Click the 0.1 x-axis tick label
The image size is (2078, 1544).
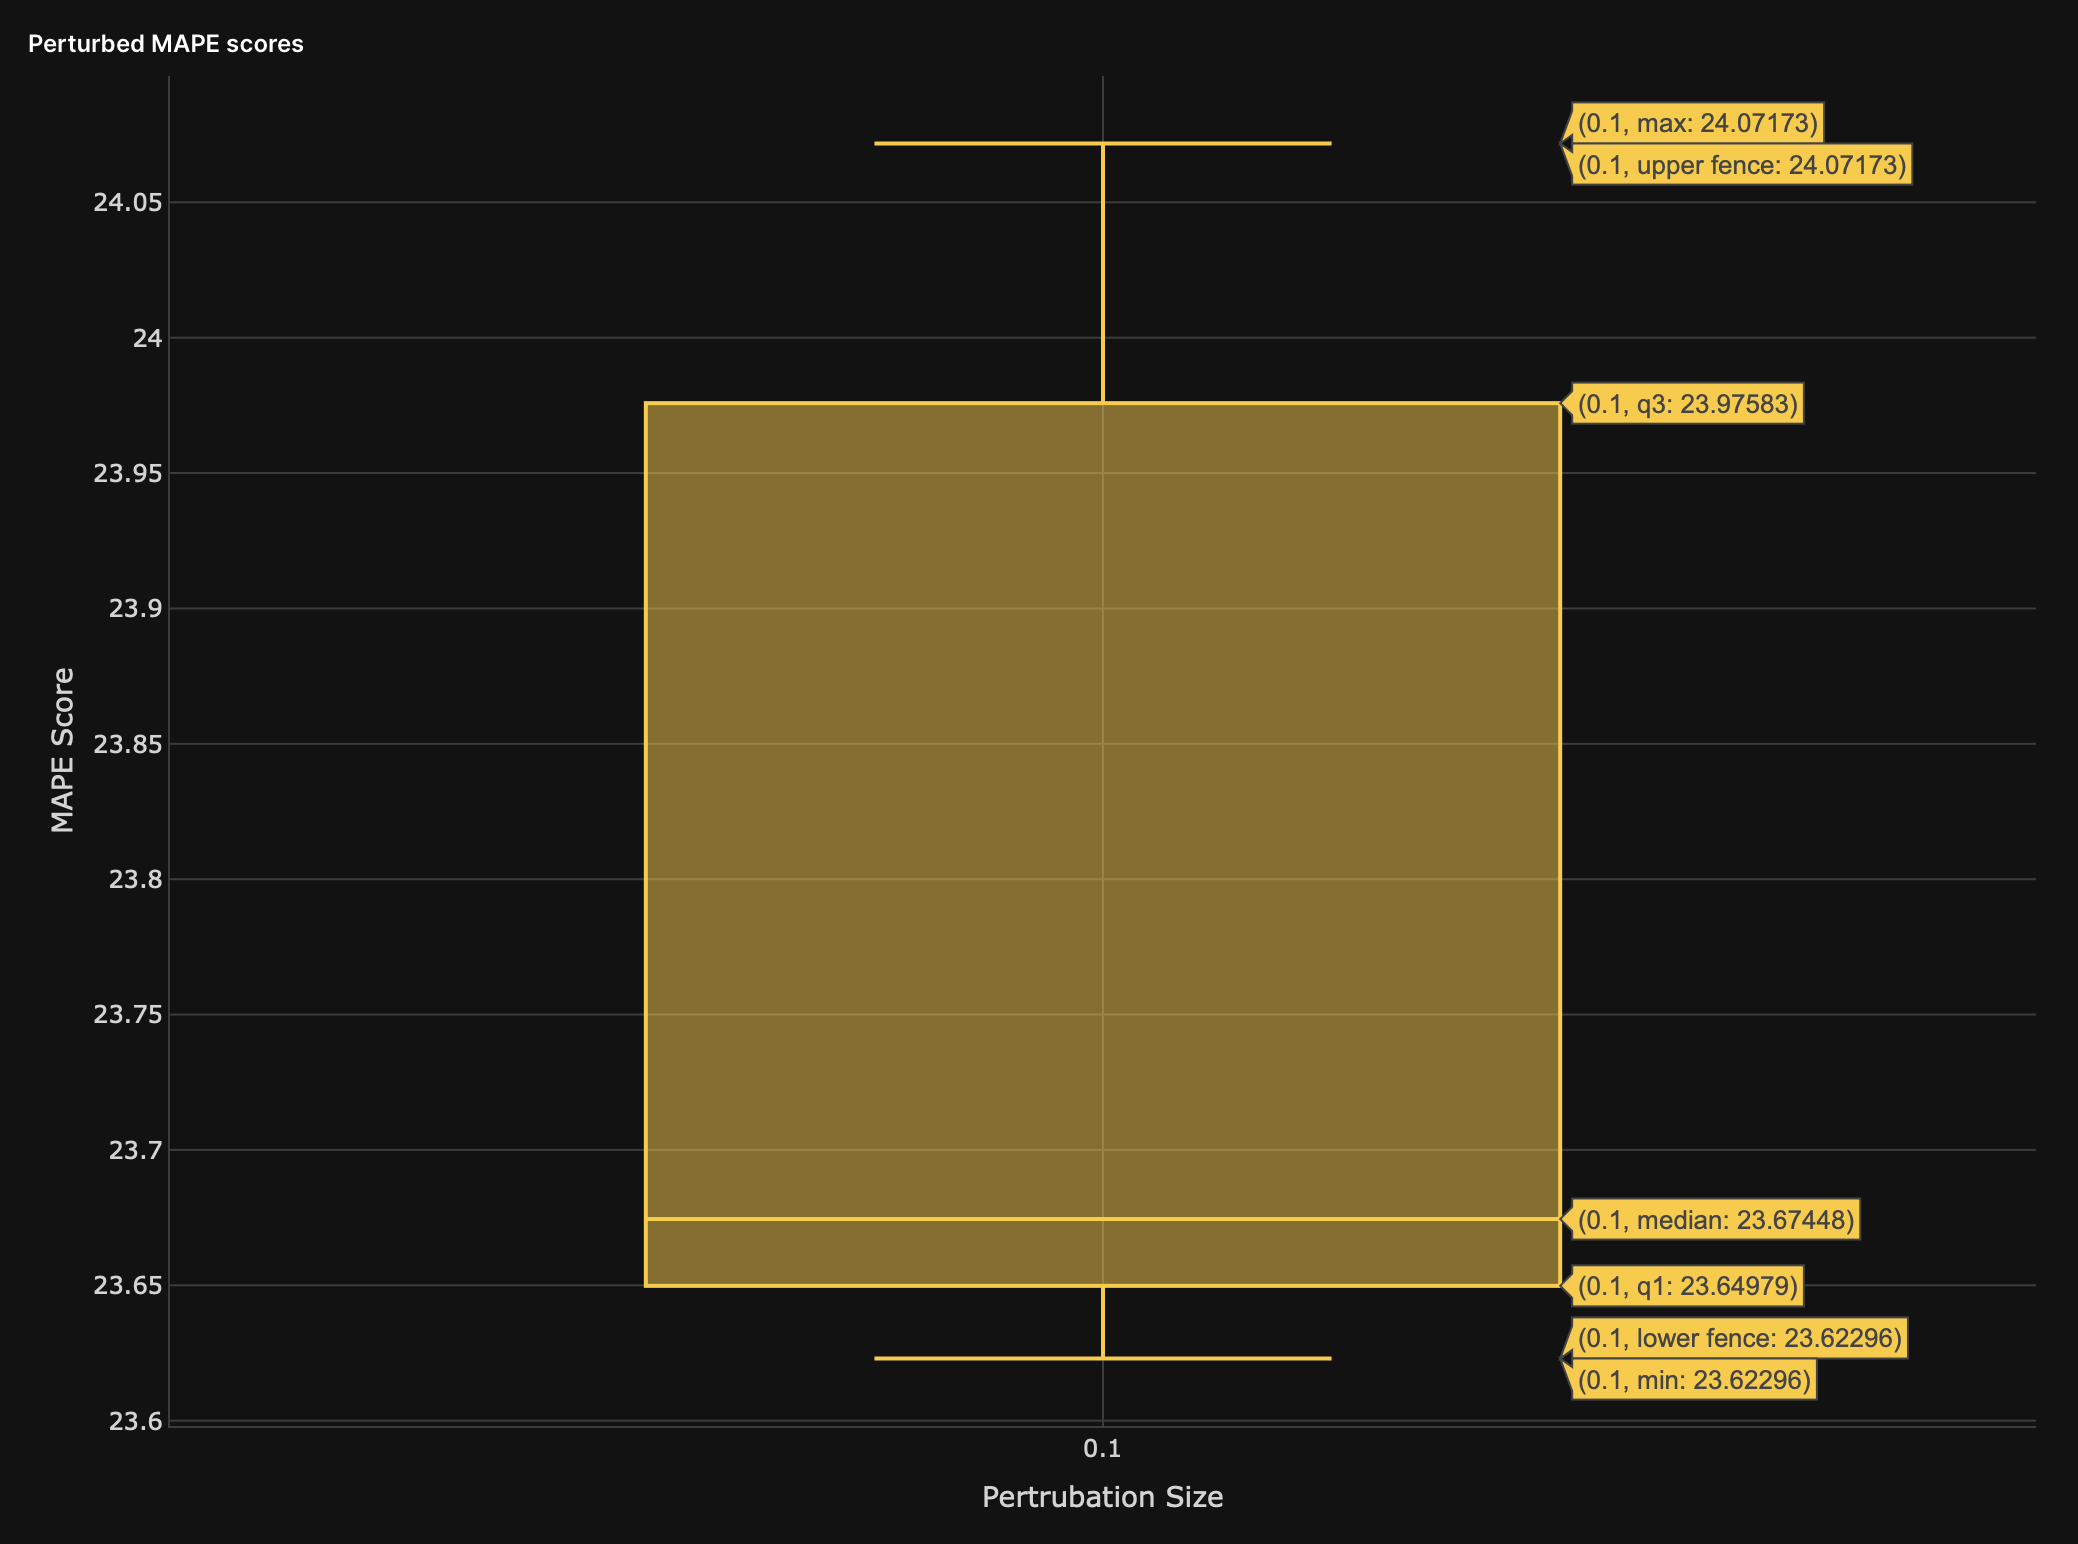tap(1102, 1448)
